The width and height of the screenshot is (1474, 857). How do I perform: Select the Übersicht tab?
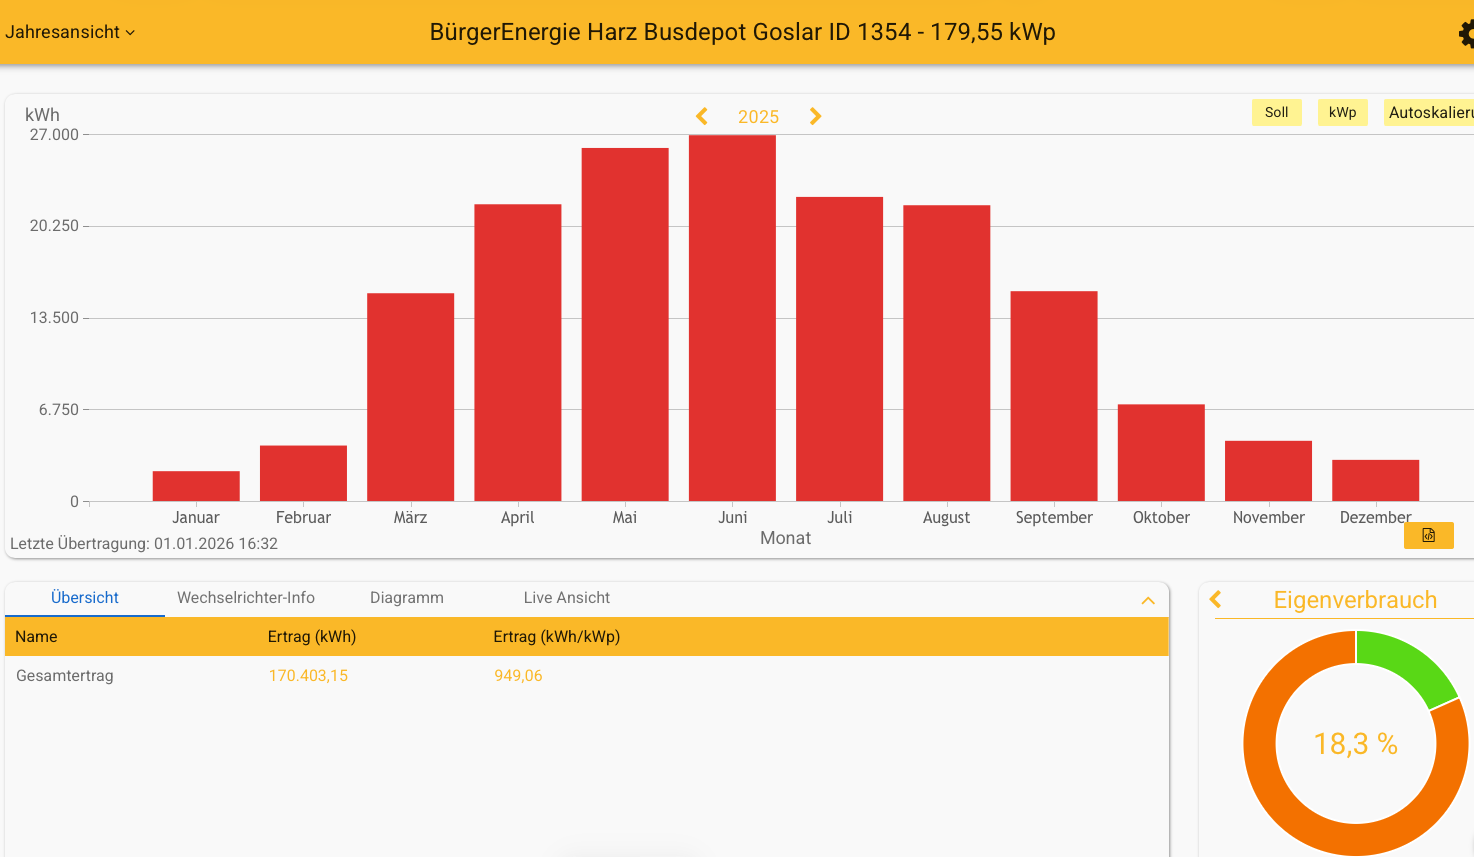85,598
